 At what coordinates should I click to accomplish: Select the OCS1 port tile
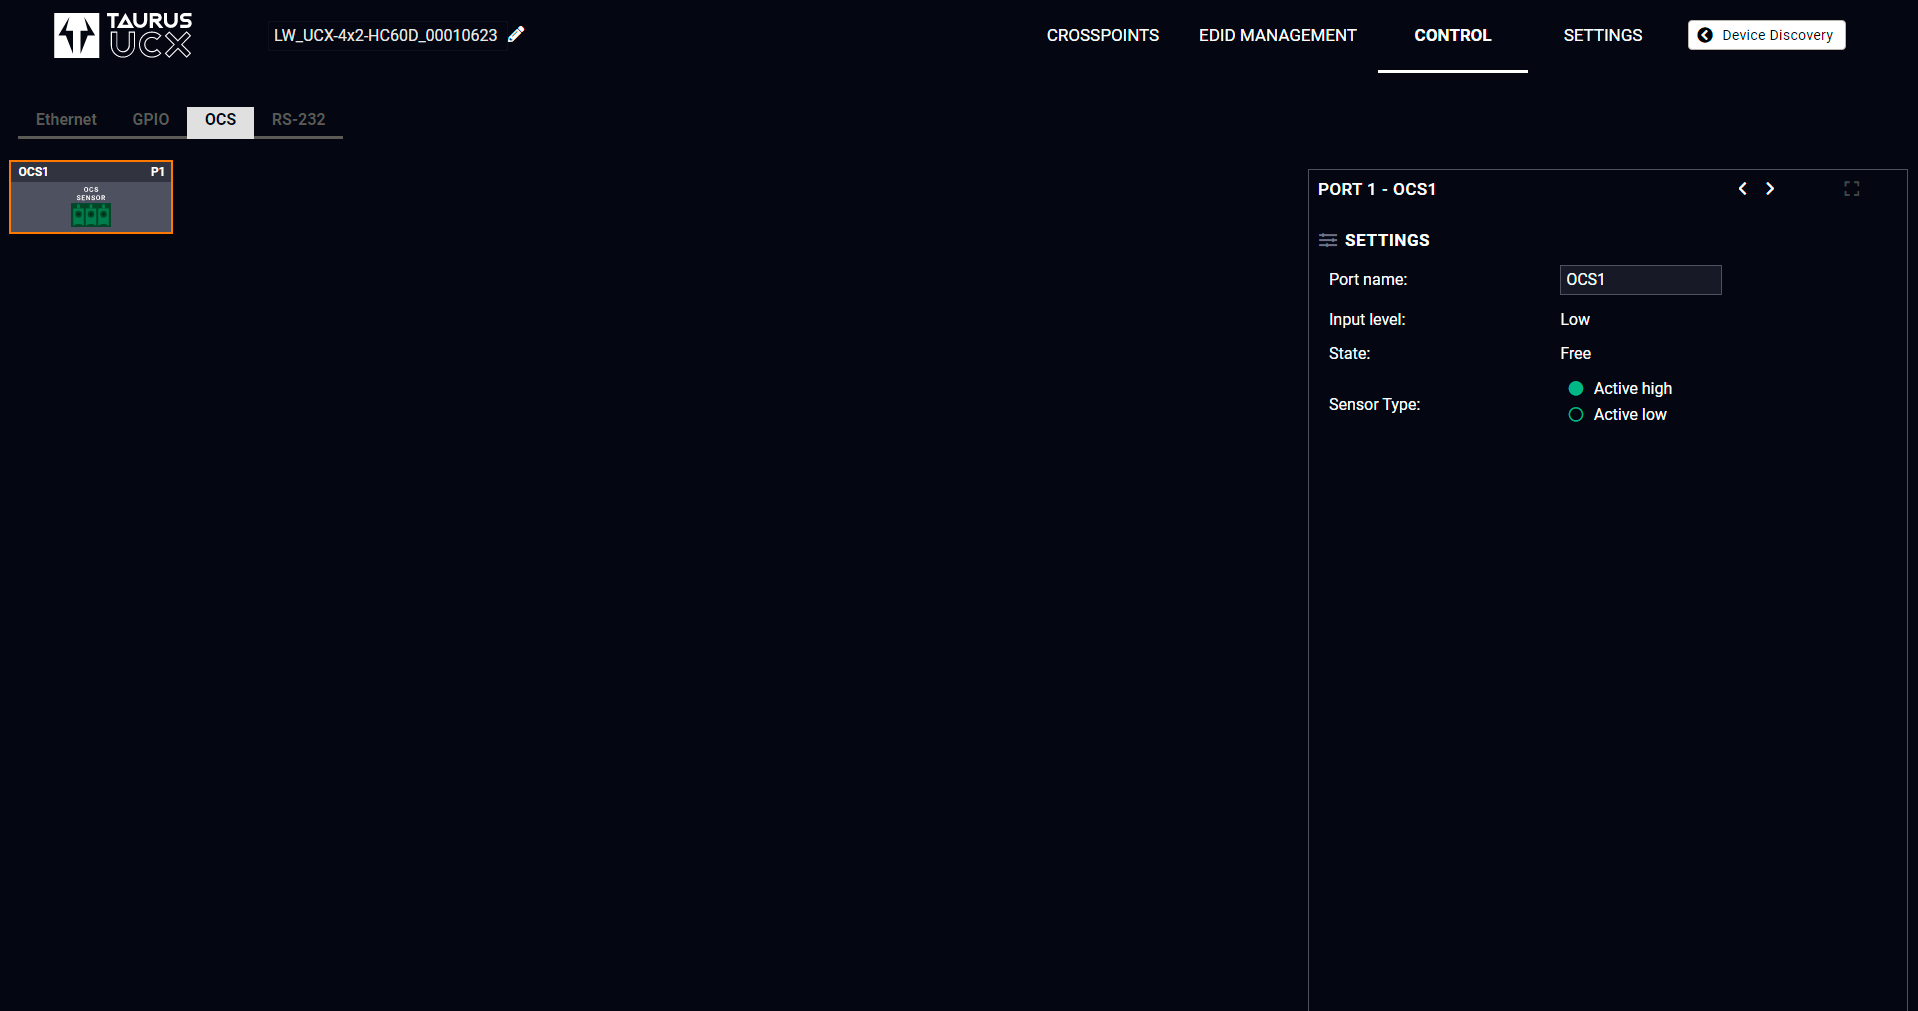point(91,197)
